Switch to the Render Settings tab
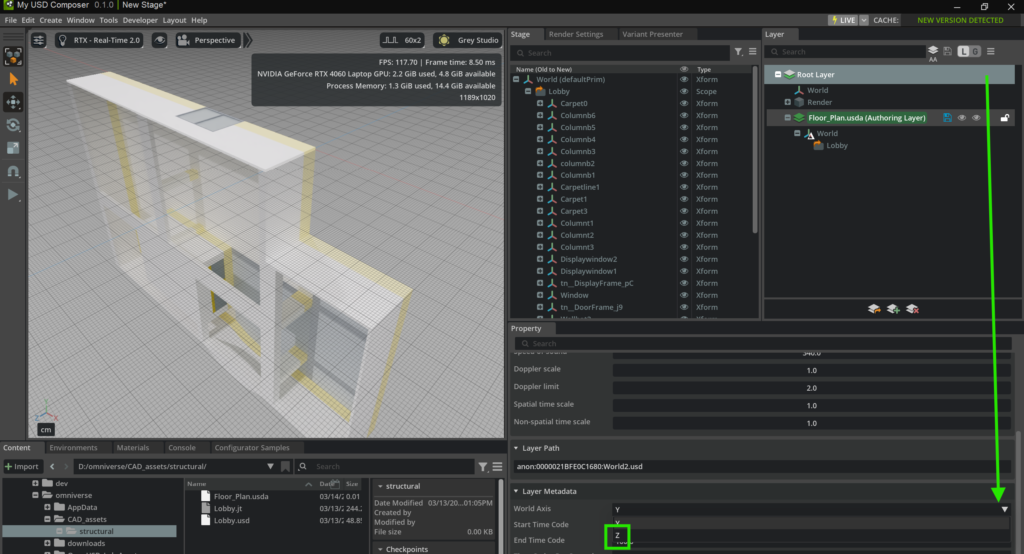Screen dimensions: 1024x554 pos(576,34)
